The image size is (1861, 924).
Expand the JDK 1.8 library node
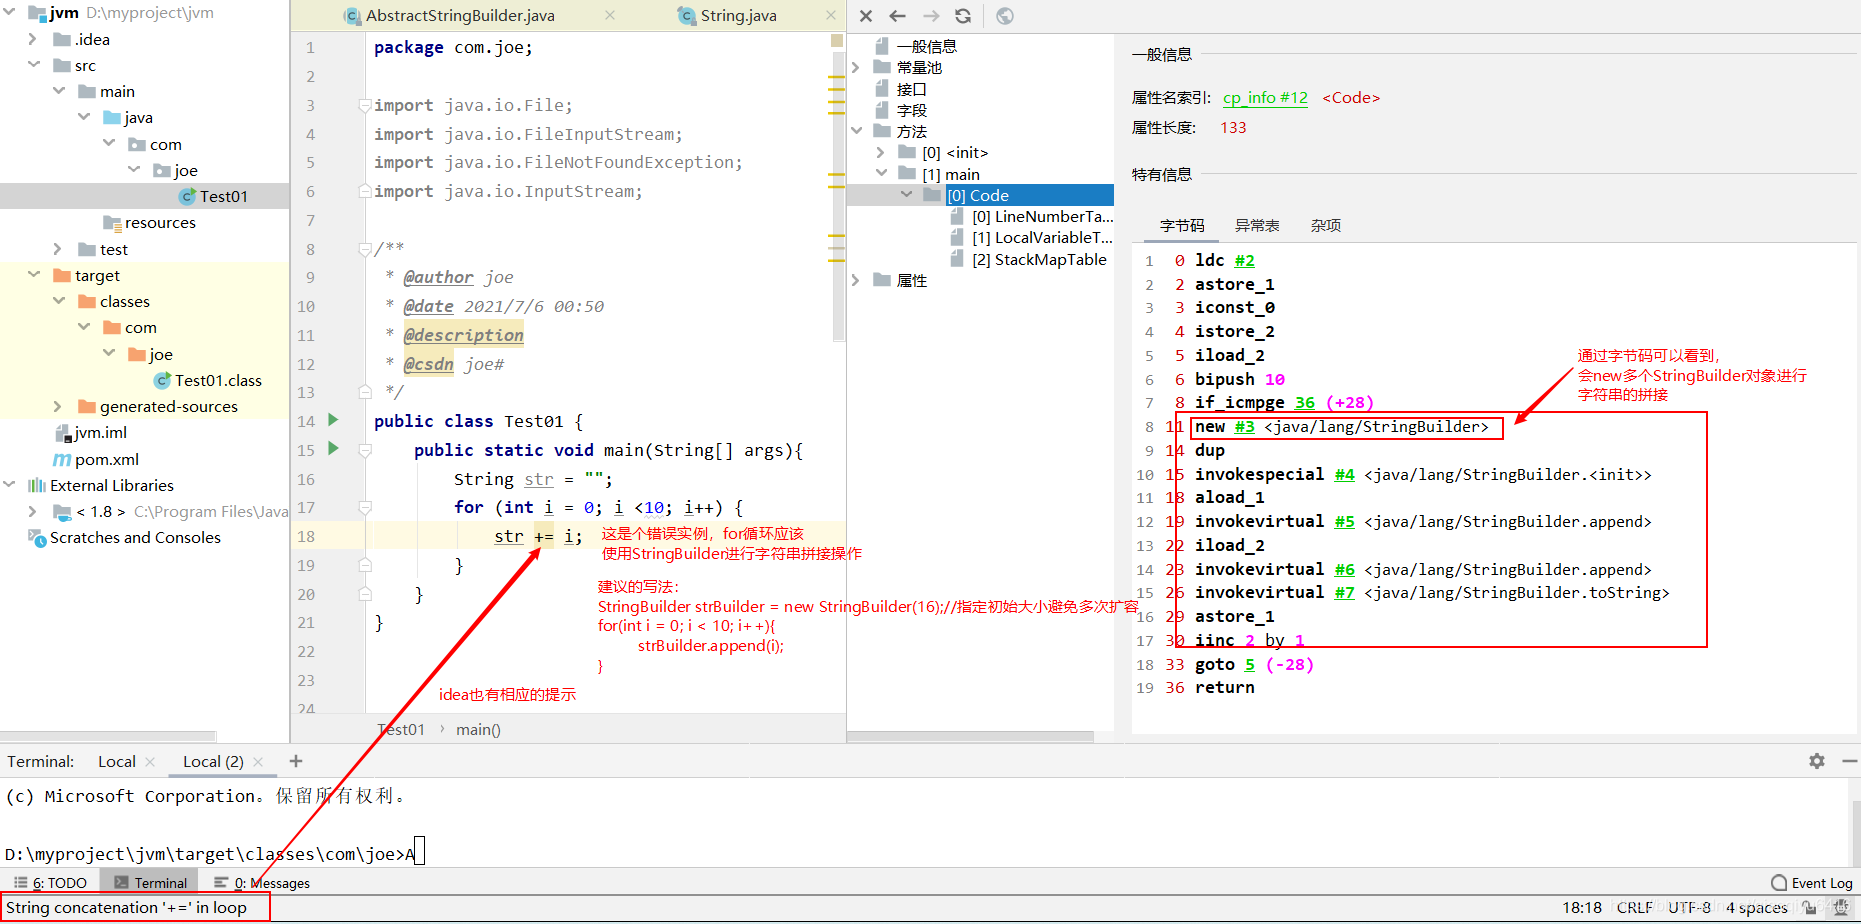pos(33,511)
